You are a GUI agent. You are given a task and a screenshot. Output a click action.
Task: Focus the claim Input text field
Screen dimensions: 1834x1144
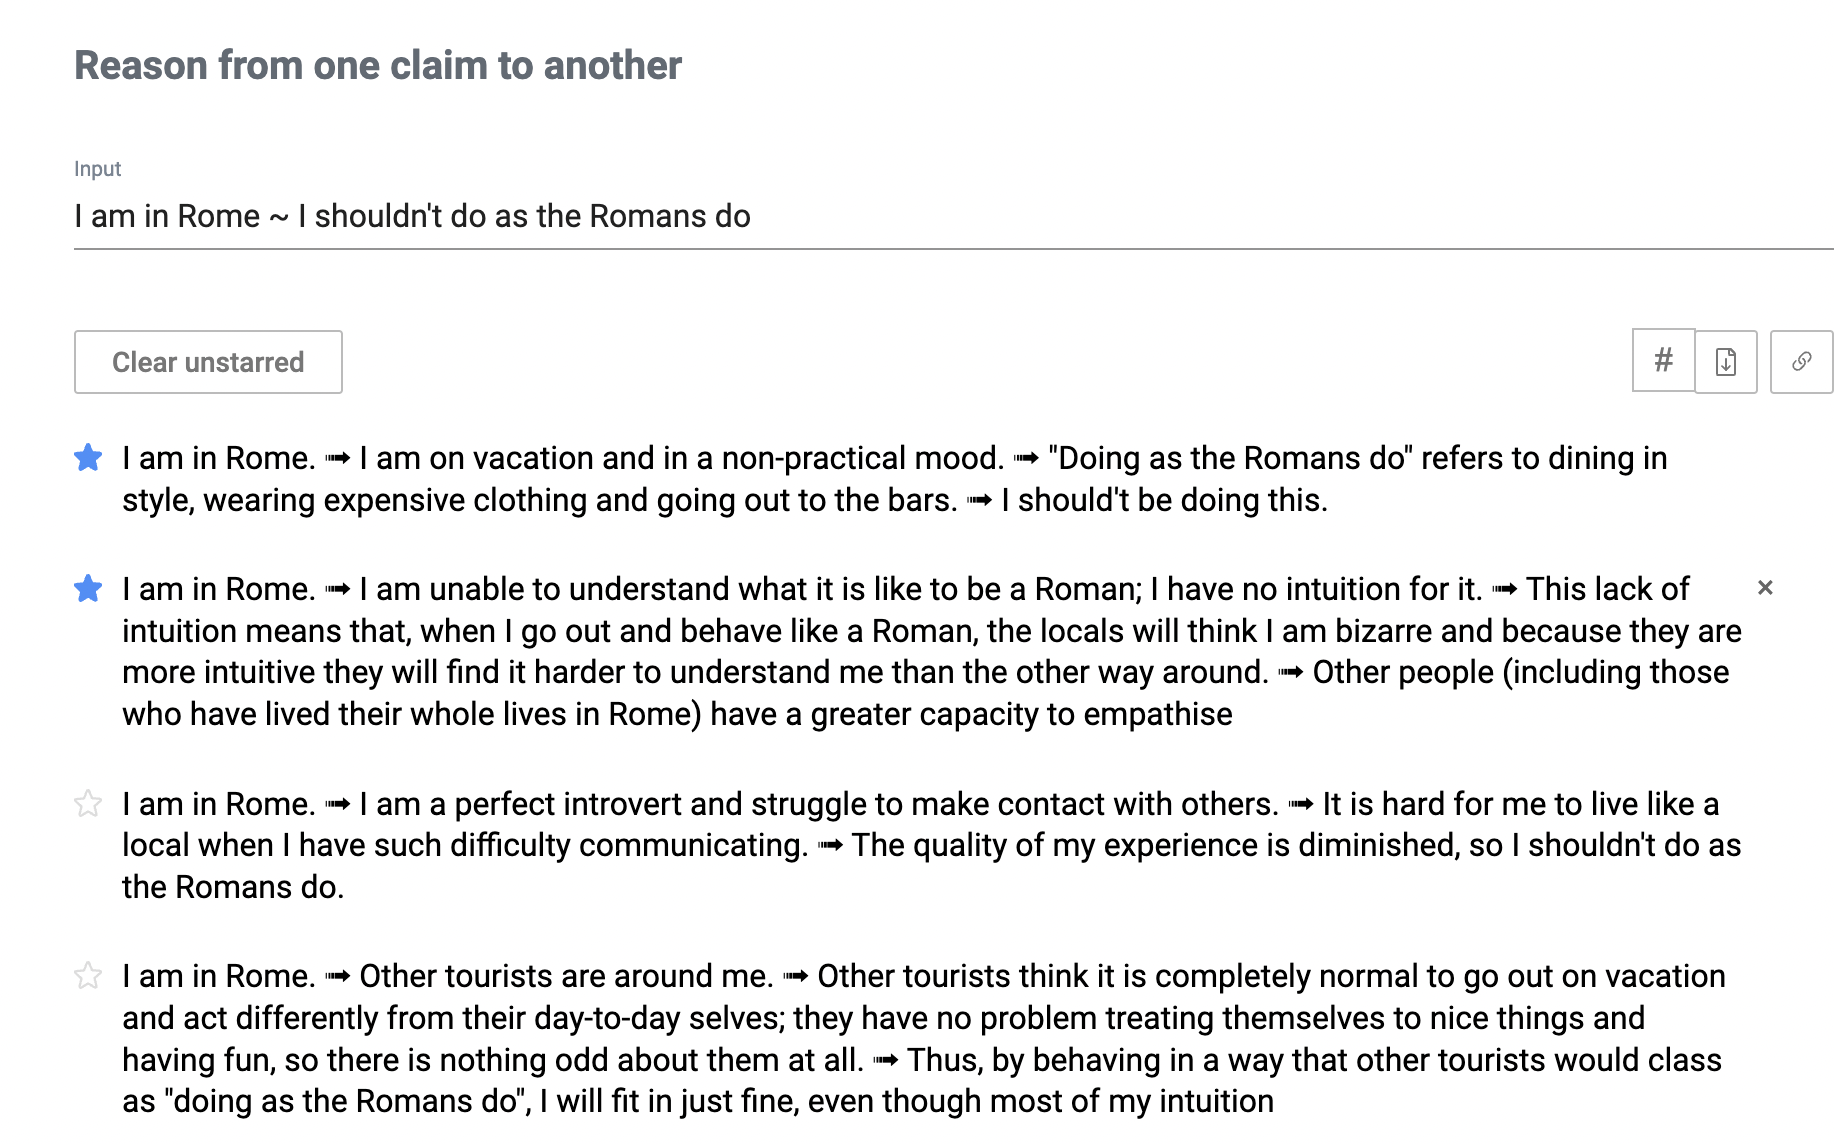[900, 216]
